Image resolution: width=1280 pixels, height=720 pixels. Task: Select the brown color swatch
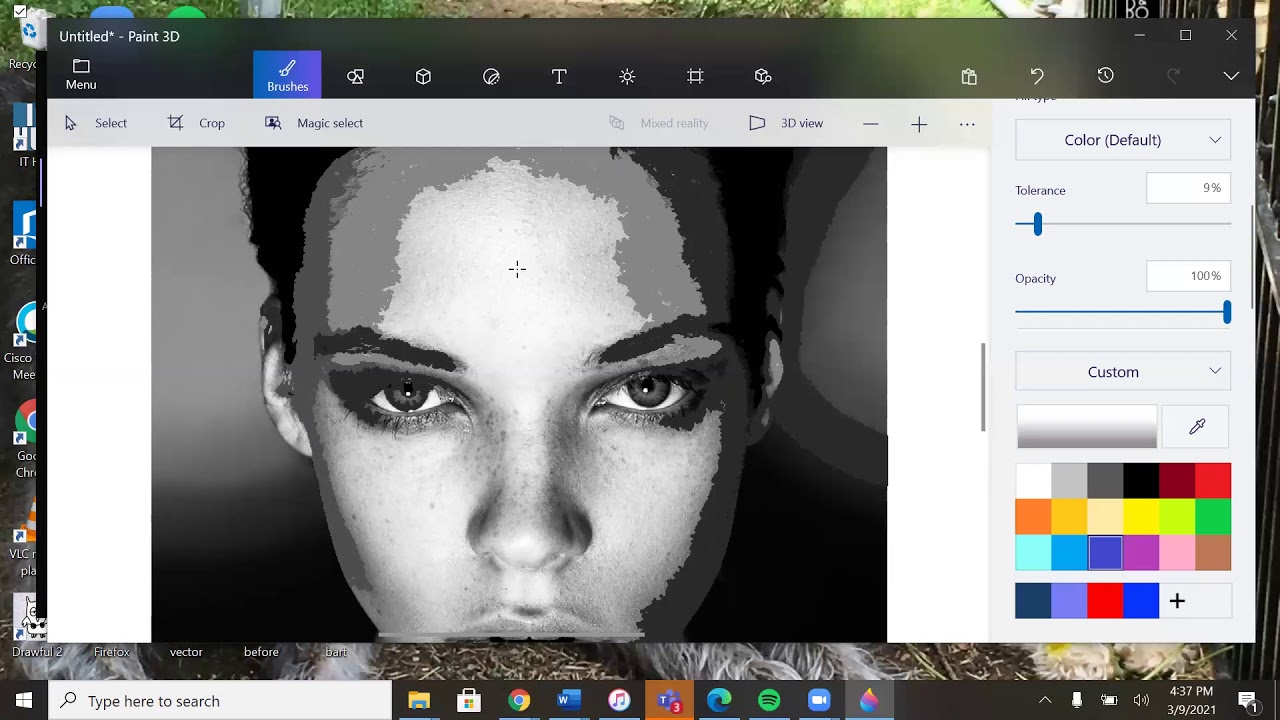tap(1213, 553)
